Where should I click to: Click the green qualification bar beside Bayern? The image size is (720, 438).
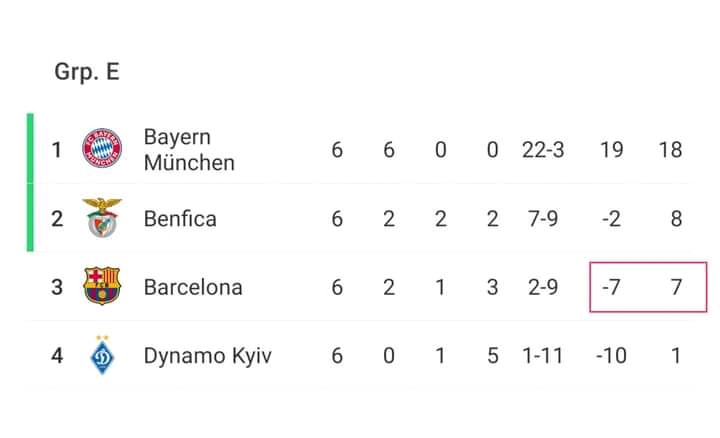30,148
